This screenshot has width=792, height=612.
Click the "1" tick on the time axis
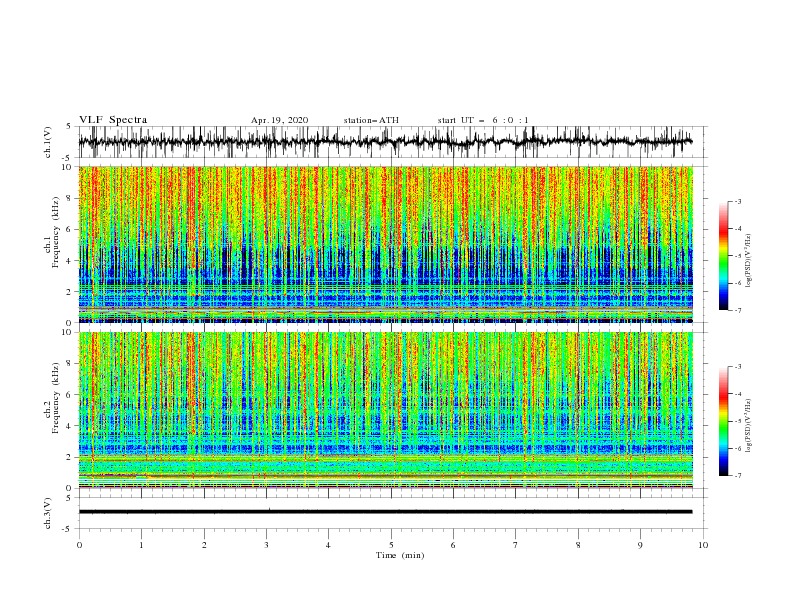coord(141,545)
